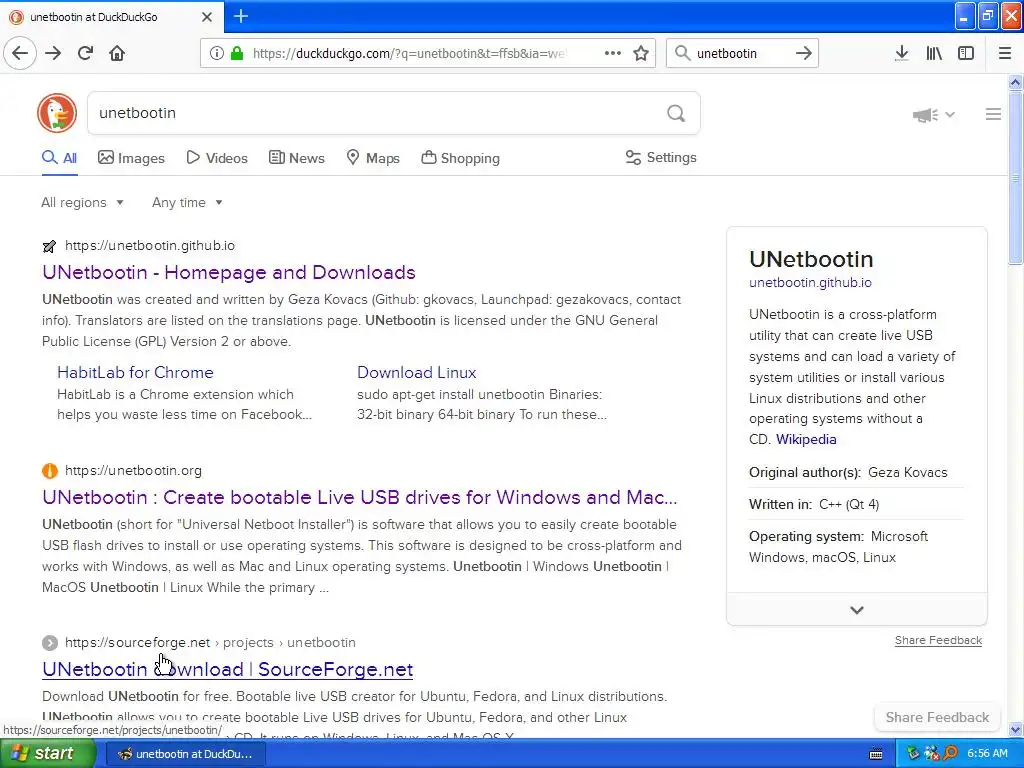1024x768 pixels.
Task: Open the DuckDuckGo side menu
Action: pos(993,114)
